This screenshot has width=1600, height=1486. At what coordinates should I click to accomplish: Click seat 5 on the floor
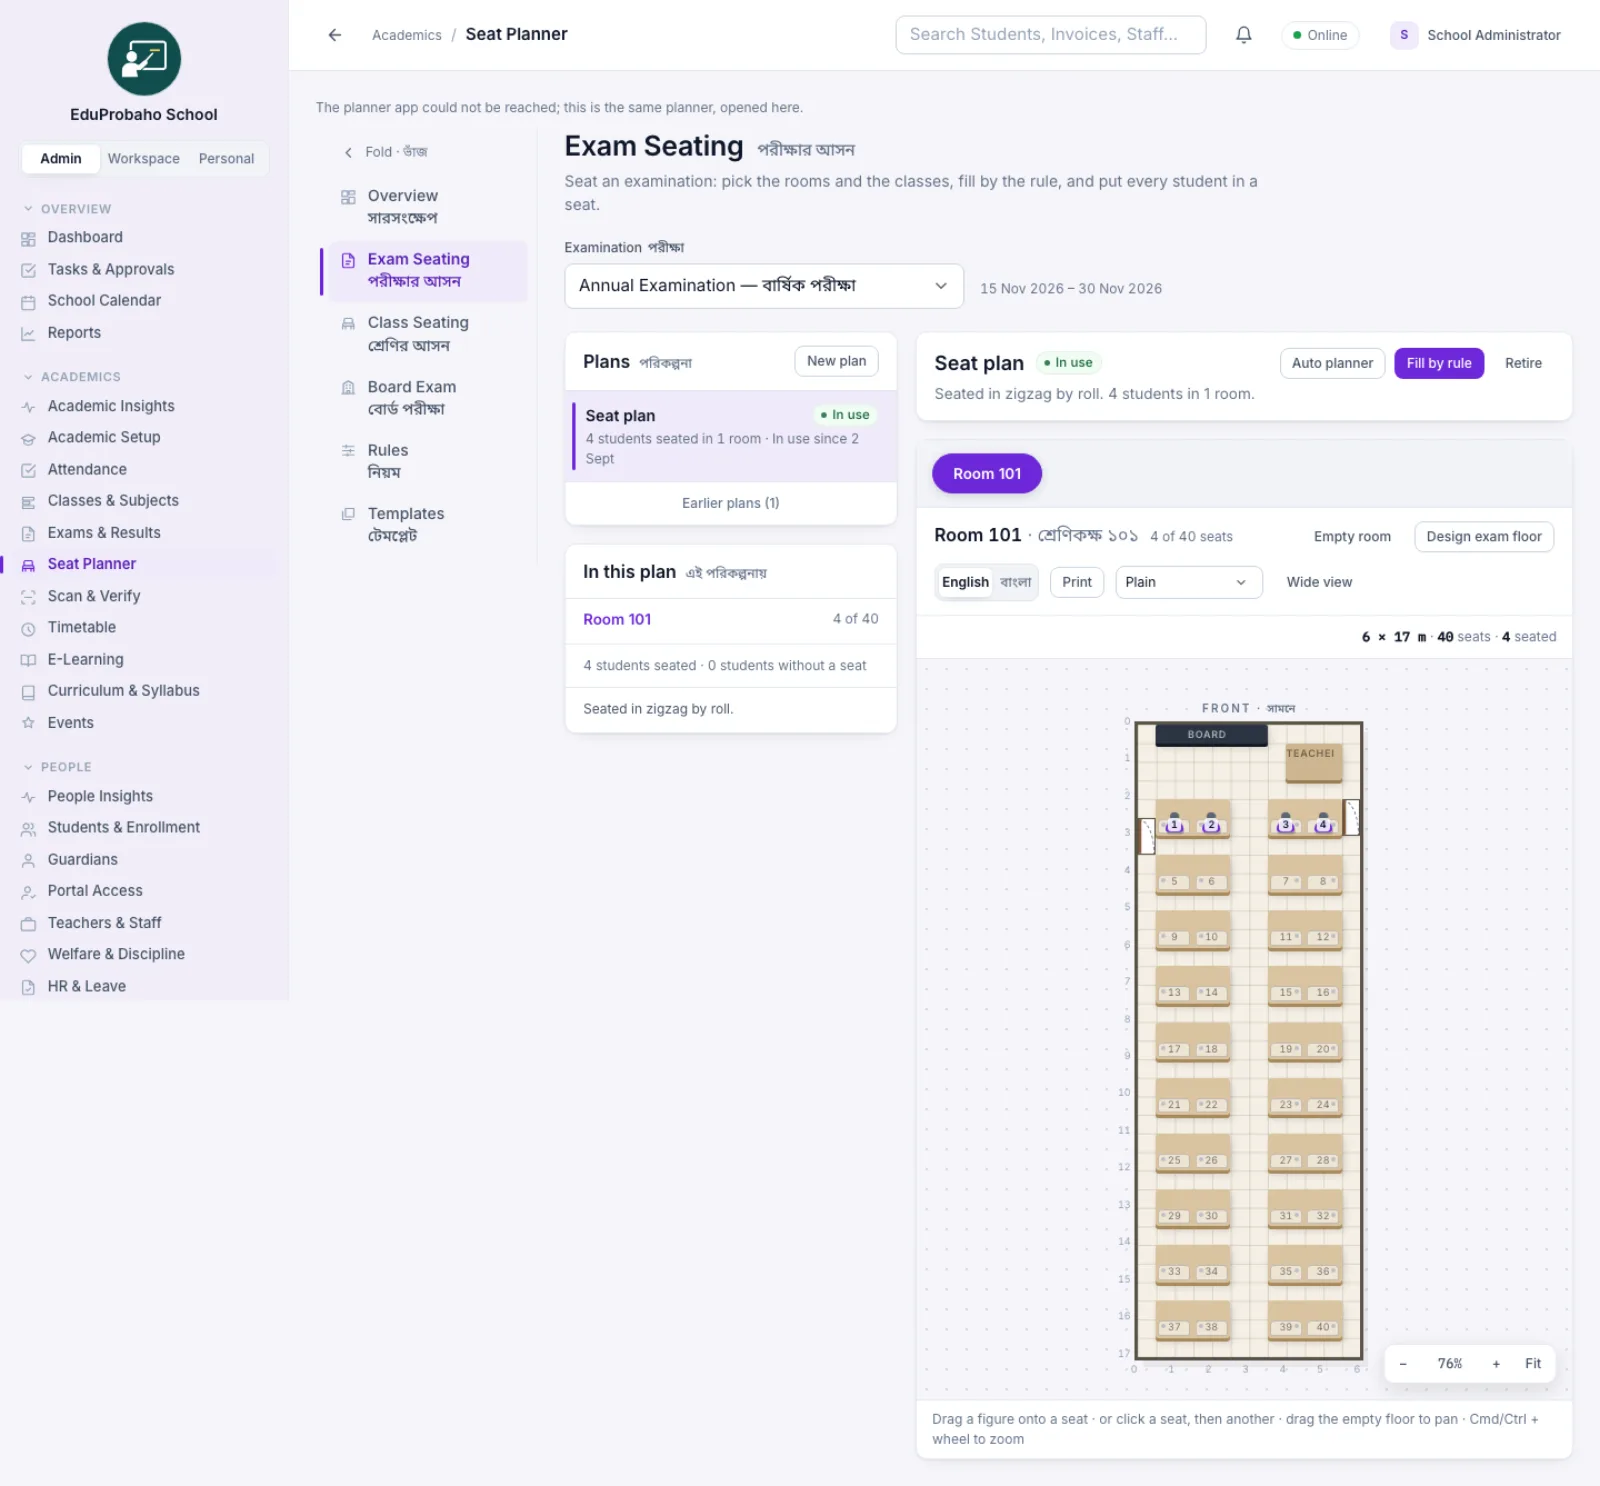1174,882
